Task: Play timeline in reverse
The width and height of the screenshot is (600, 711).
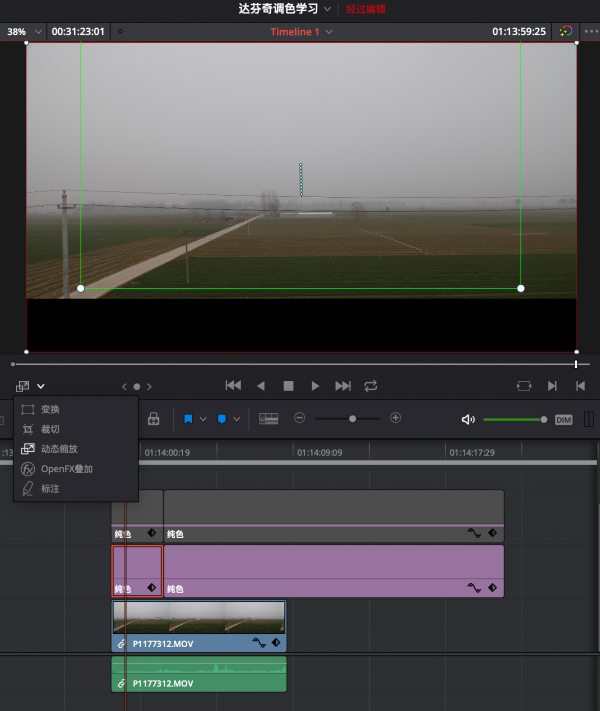Action: point(261,386)
